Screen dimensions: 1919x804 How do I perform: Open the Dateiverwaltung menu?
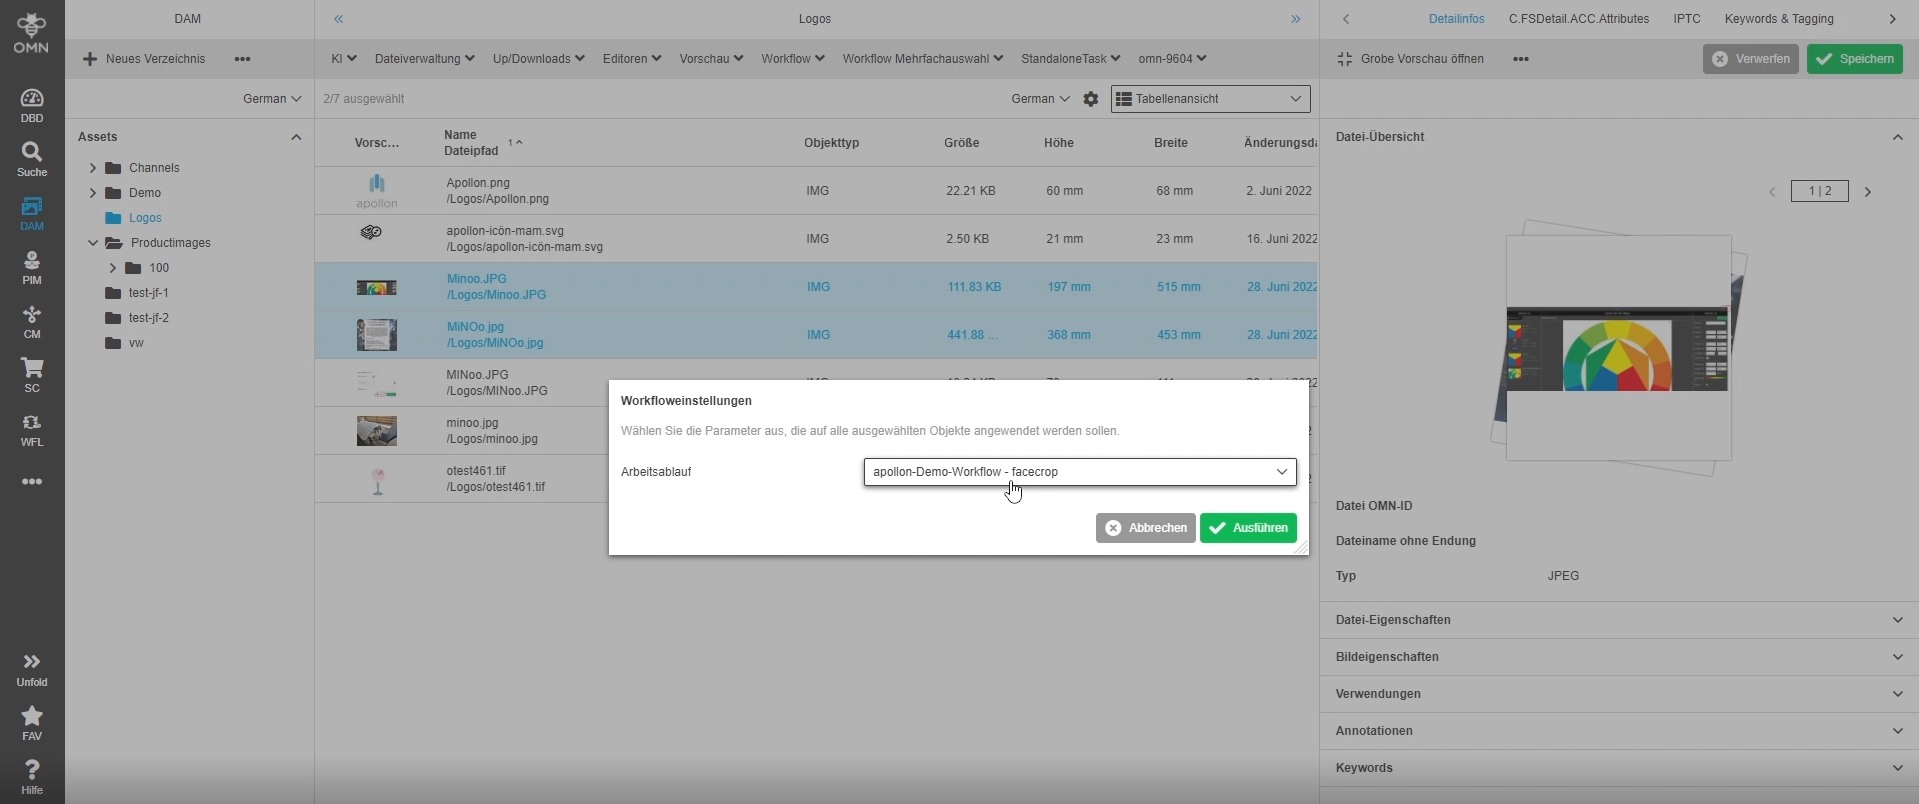click(x=424, y=59)
